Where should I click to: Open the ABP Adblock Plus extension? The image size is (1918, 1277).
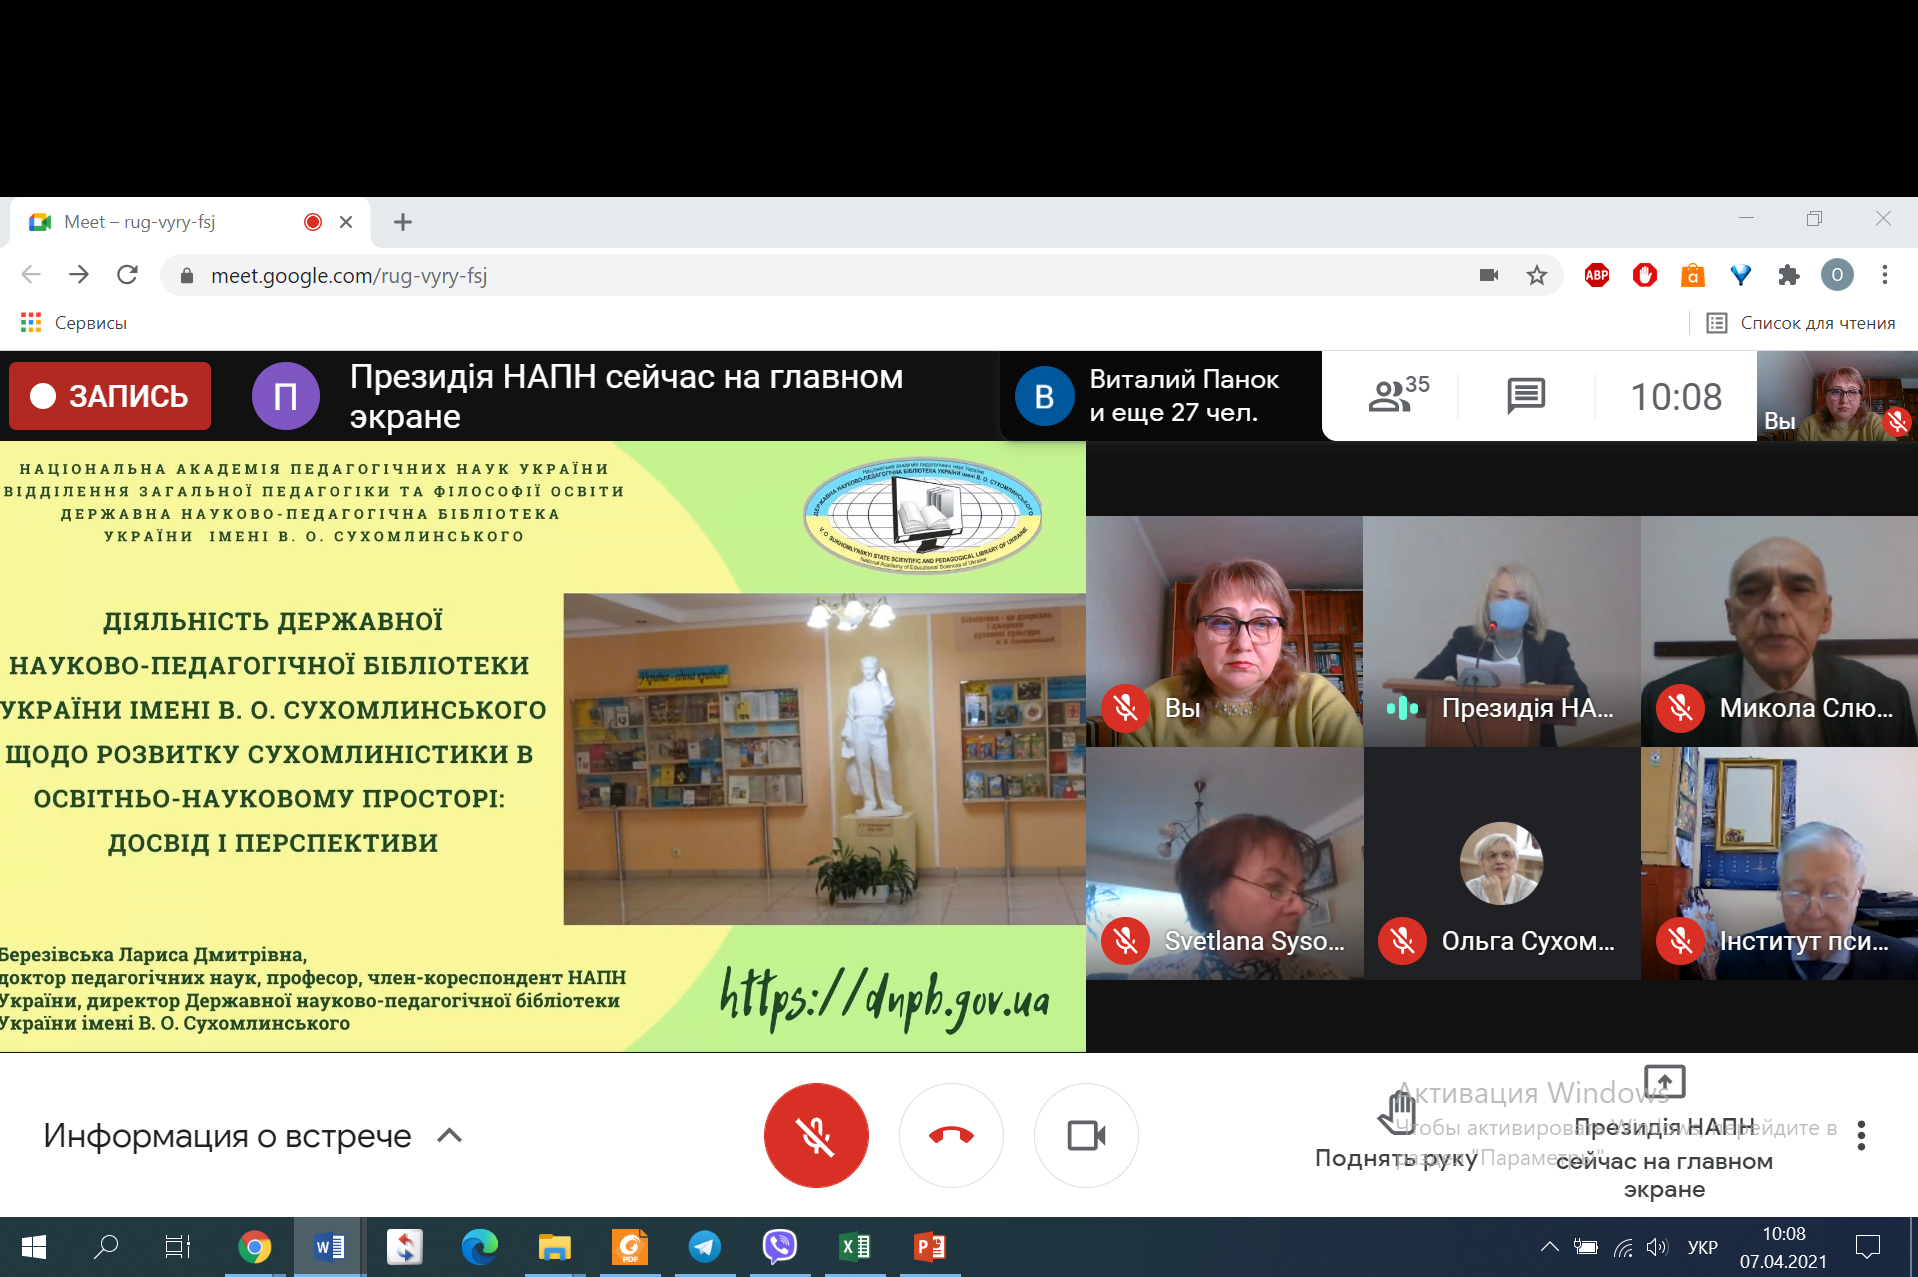(1597, 275)
